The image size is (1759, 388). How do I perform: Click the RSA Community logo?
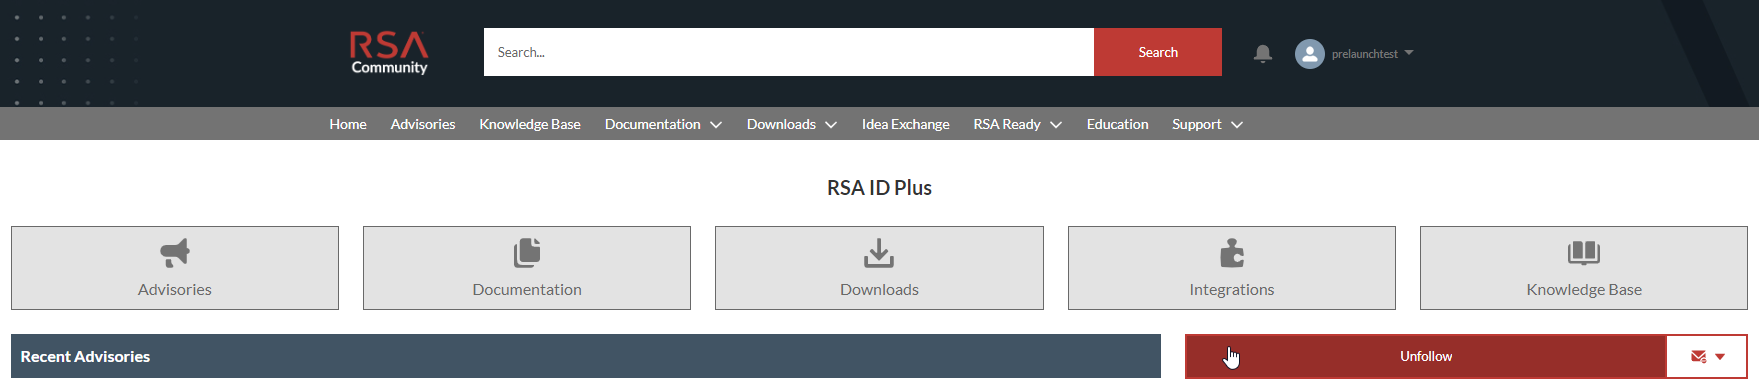[x=389, y=53]
